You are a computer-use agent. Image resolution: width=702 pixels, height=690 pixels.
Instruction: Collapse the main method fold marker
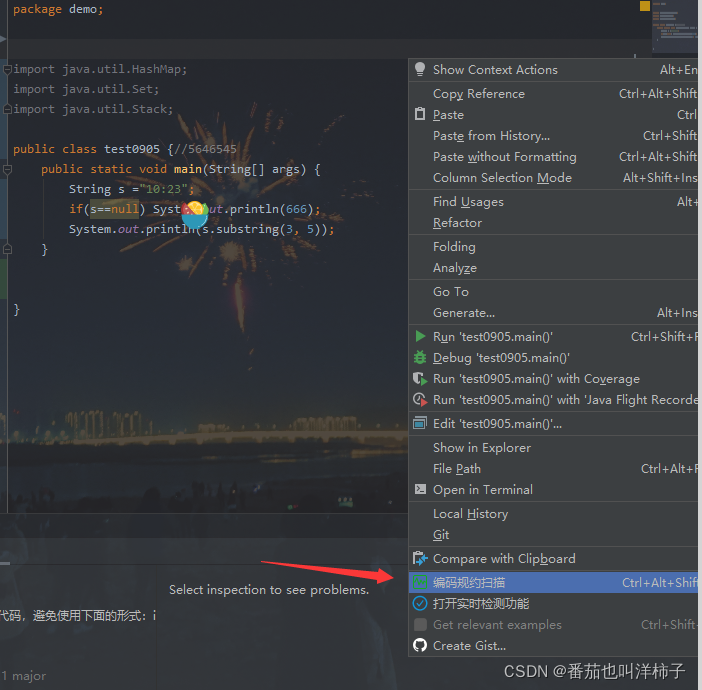coord(7,169)
